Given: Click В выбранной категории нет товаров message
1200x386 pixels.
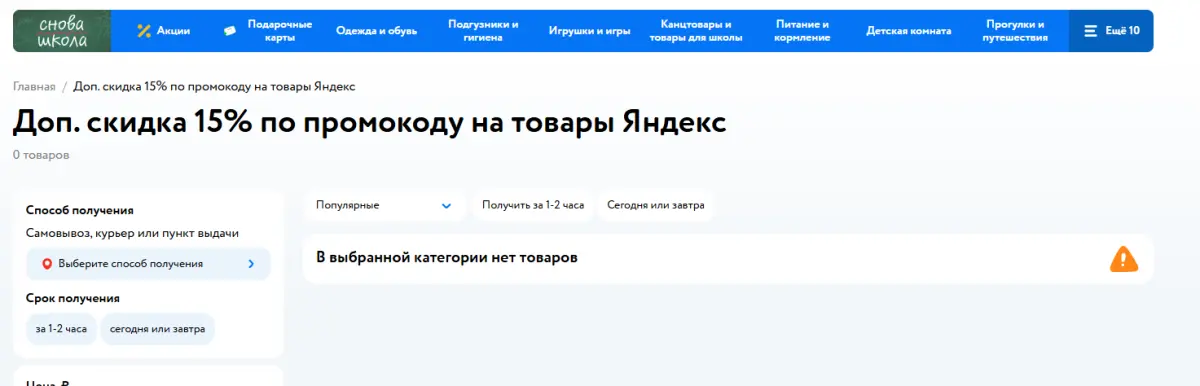Looking at the screenshot, I should pos(447,258).
